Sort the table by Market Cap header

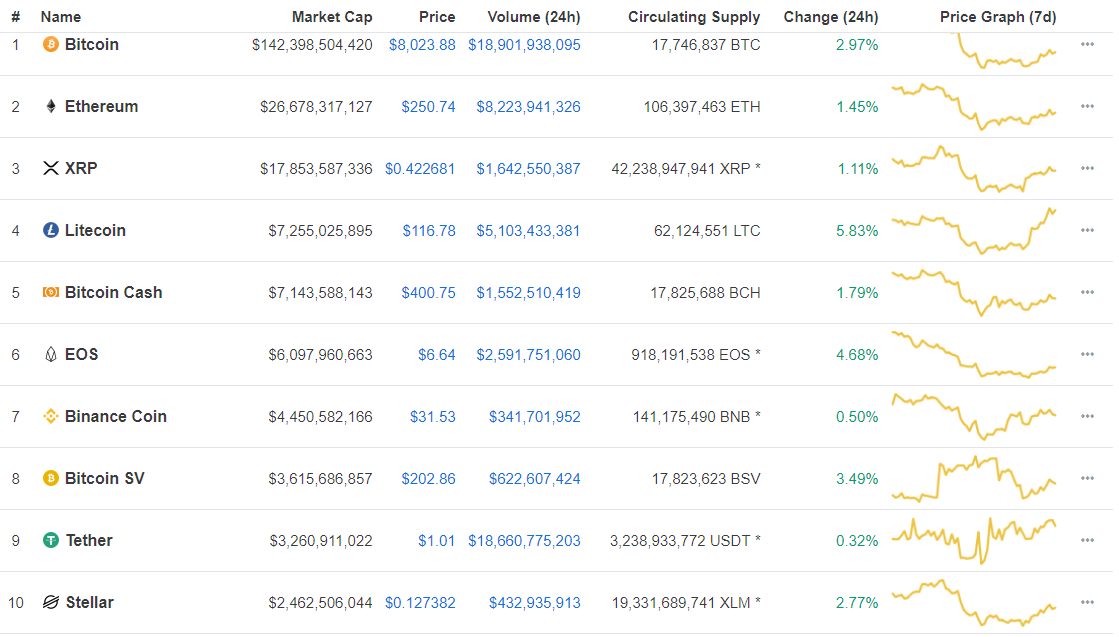click(x=332, y=16)
